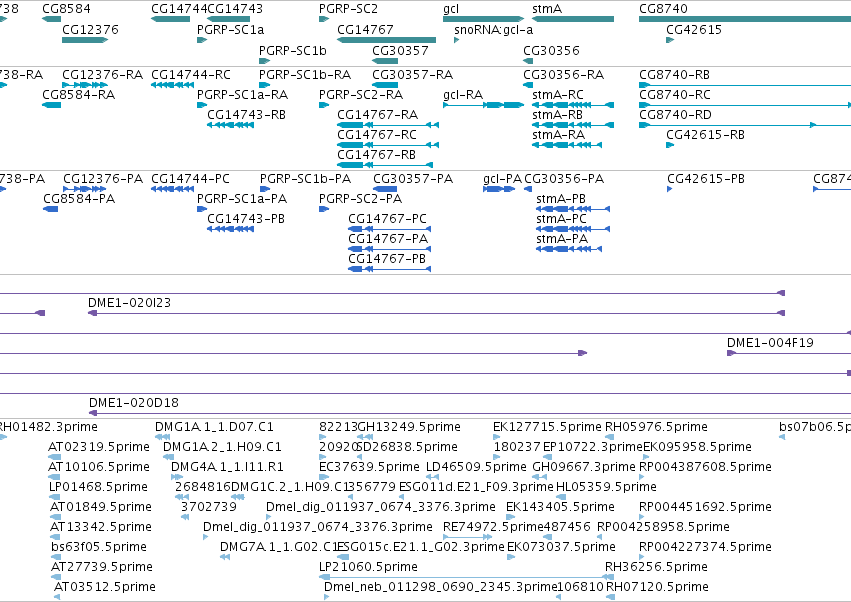
Task: Click the CG12376-PA protein label
Action: [103, 179]
